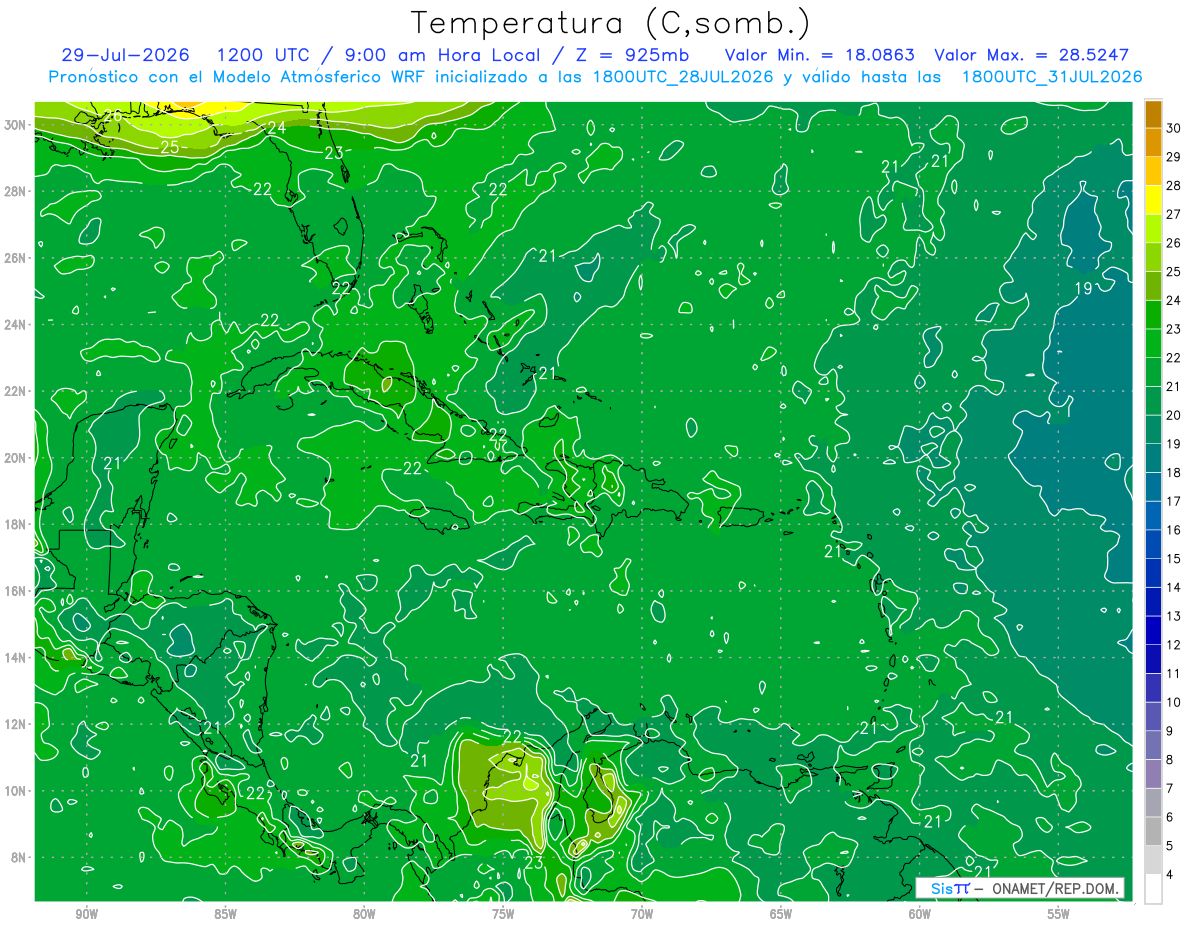This screenshot has height=927, width=1200.
Task: Click "Valor Min. = 18.0863" text
Action: [x=819, y=55]
